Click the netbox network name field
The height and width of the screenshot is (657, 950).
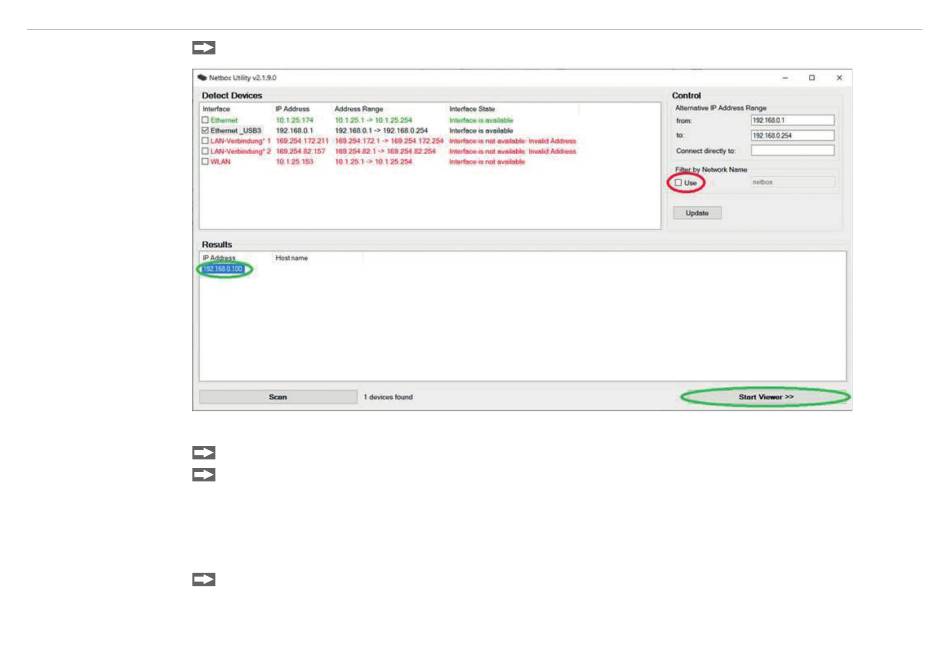point(792,182)
